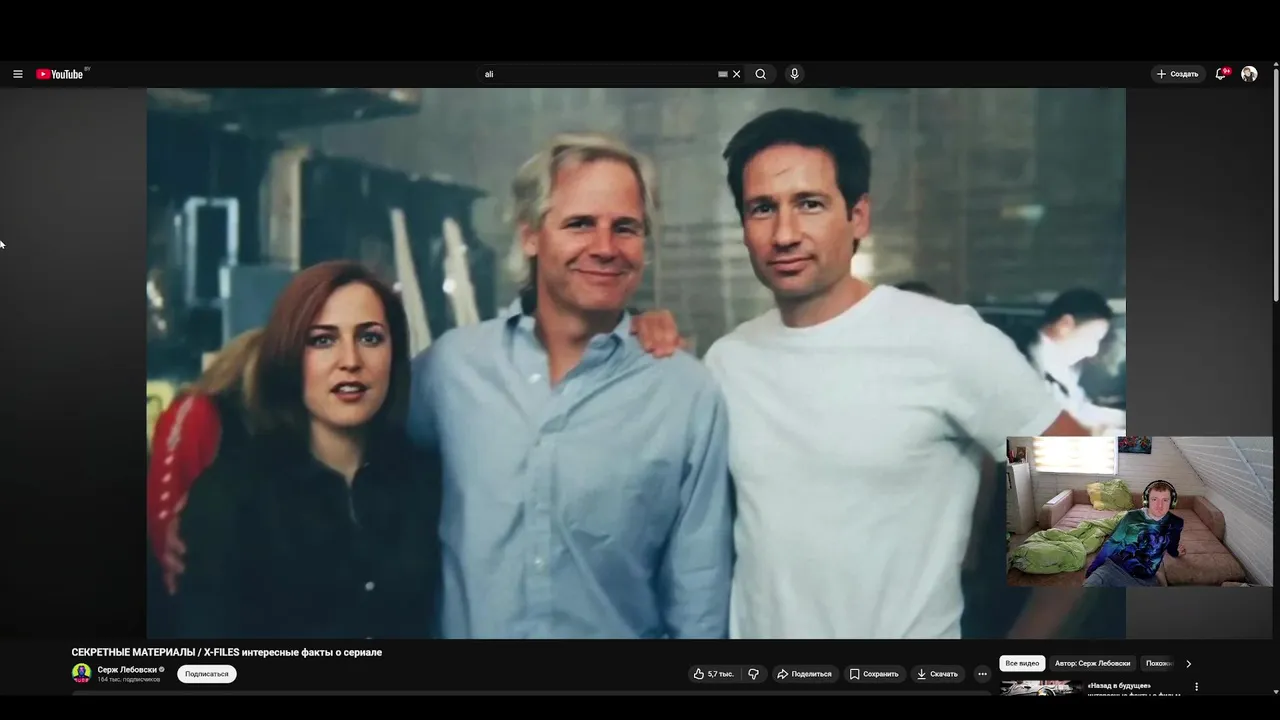This screenshot has height=720, width=1280.
Task: Go to YouTube home via logo
Action: 61,74
